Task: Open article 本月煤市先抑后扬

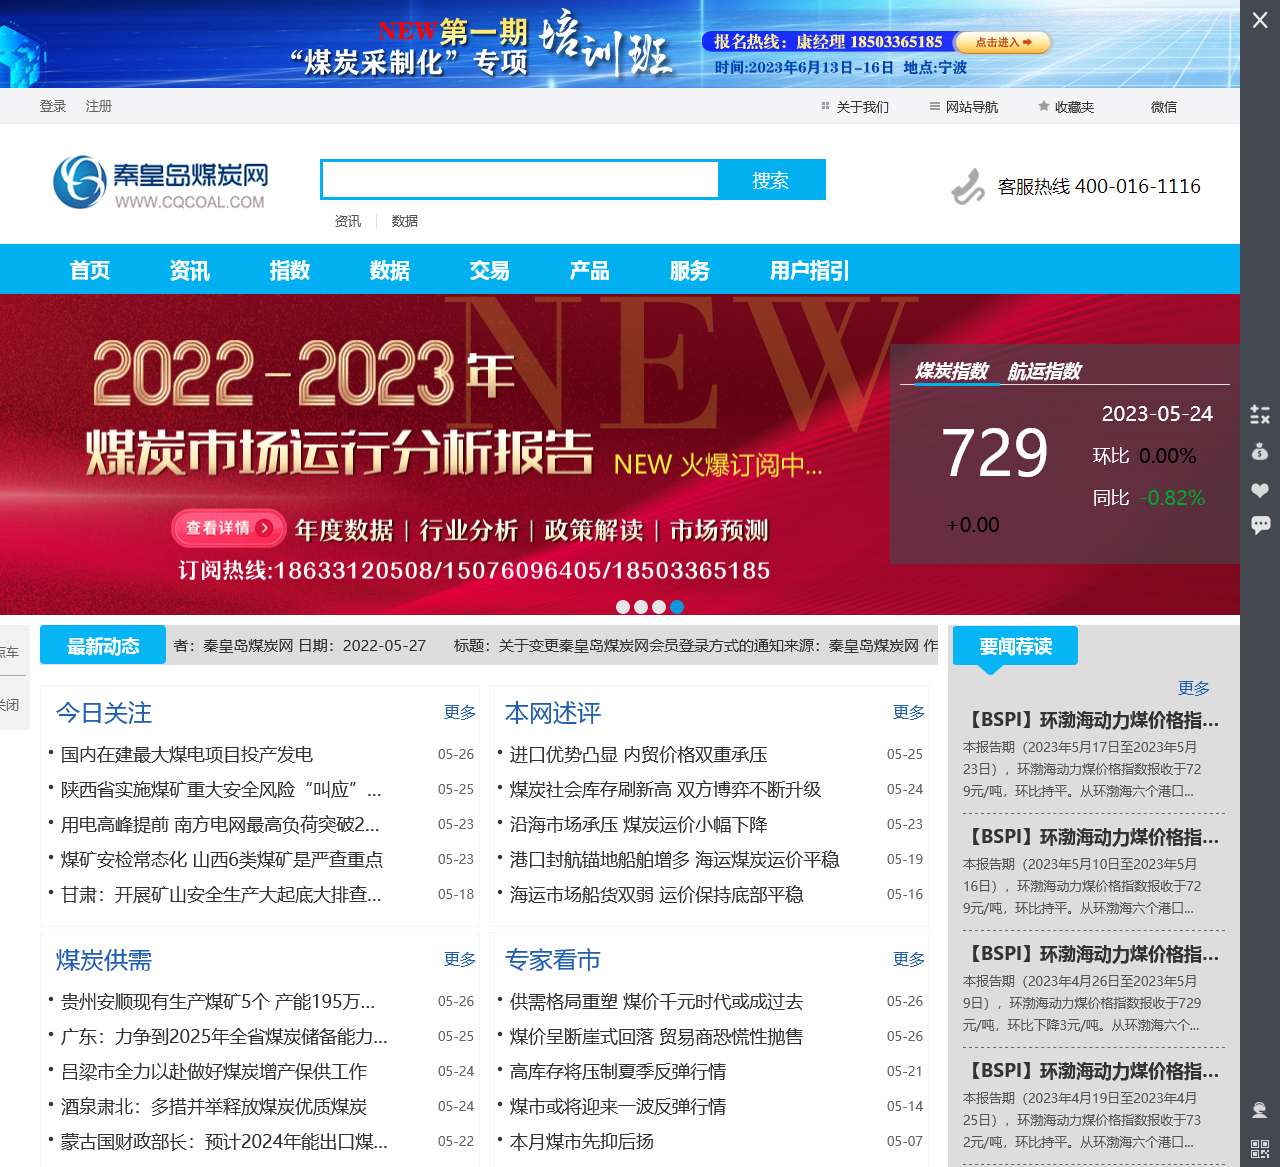Action: click(x=582, y=1142)
